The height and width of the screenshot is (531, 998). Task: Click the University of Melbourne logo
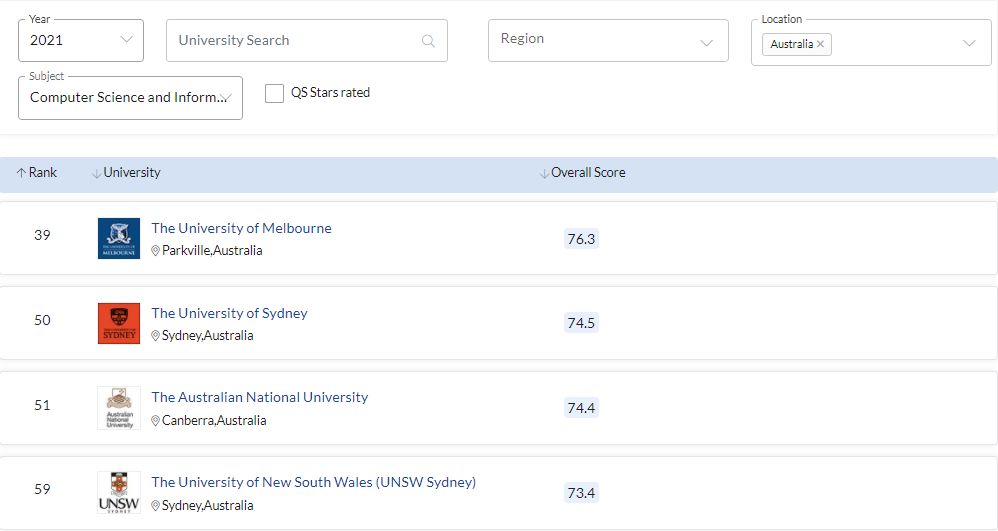tap(119, 238)
